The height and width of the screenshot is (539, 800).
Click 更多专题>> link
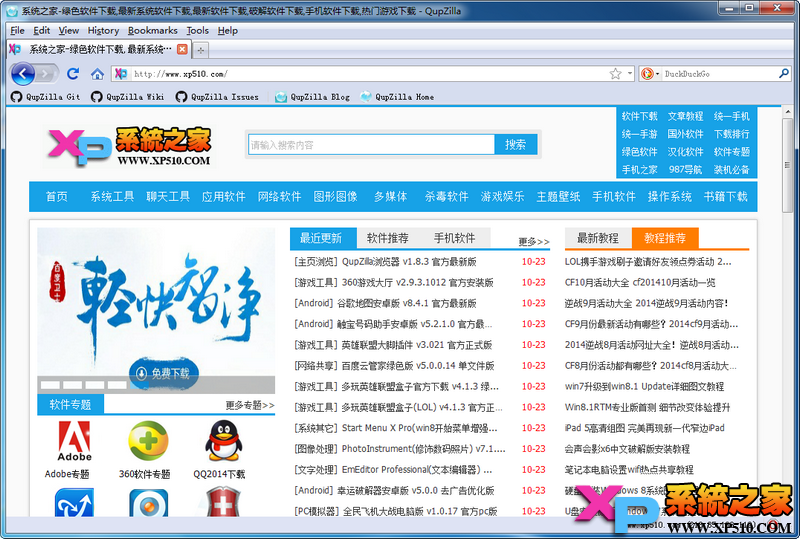tap(250, 405)
